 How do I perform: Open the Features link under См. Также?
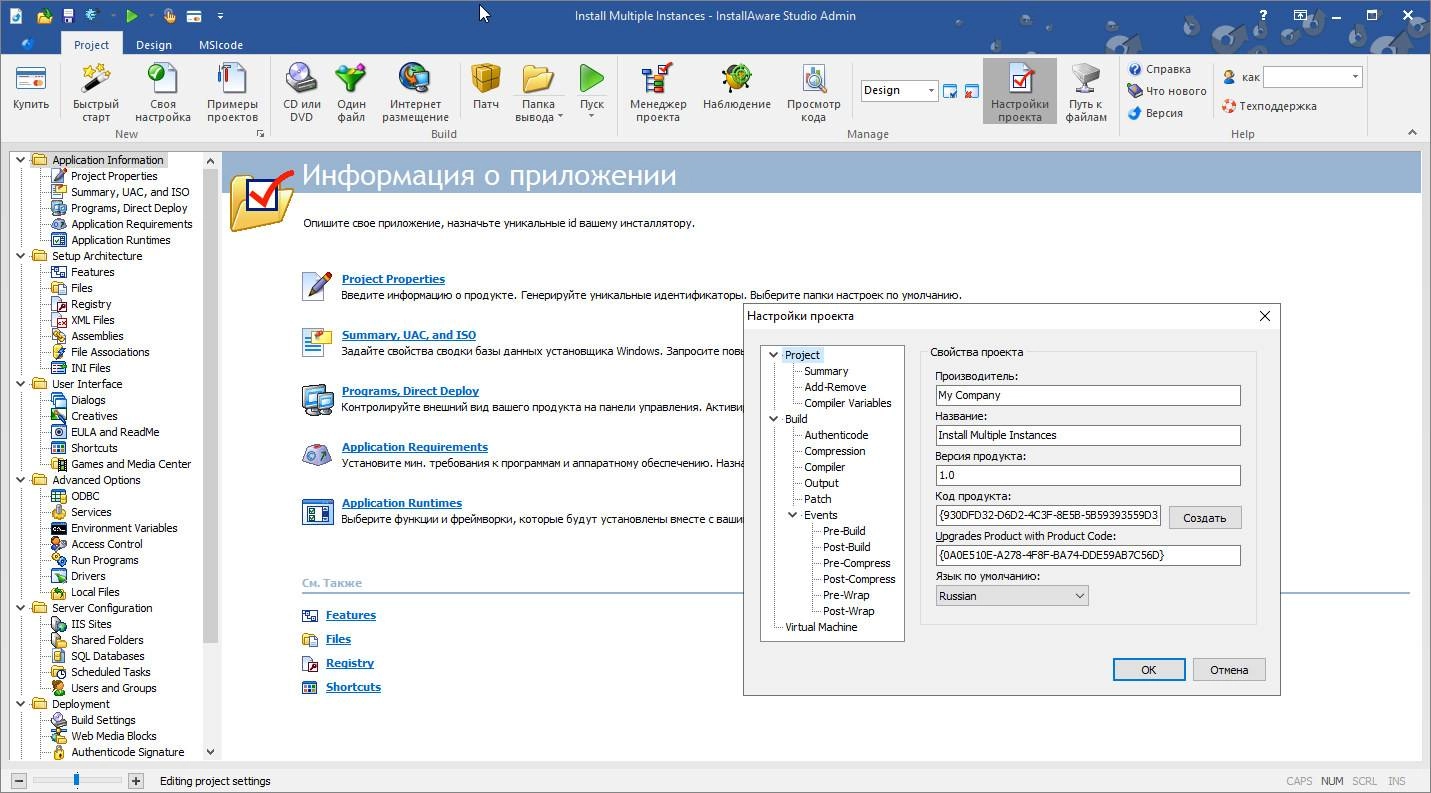pos(351,615)
